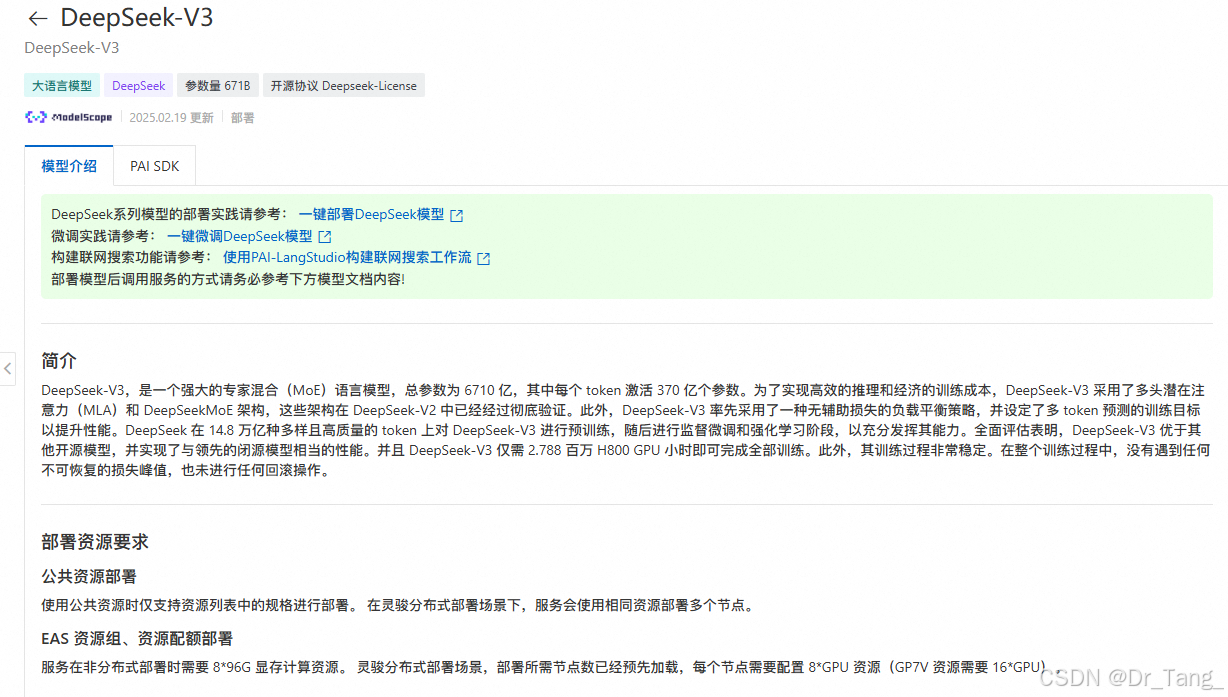The width and height of the screenshot is (1228, 697).
Task: Click the EAS 资源组、资源配额部署 subheading
Action: pyautogui.click(x=137, y=638)
